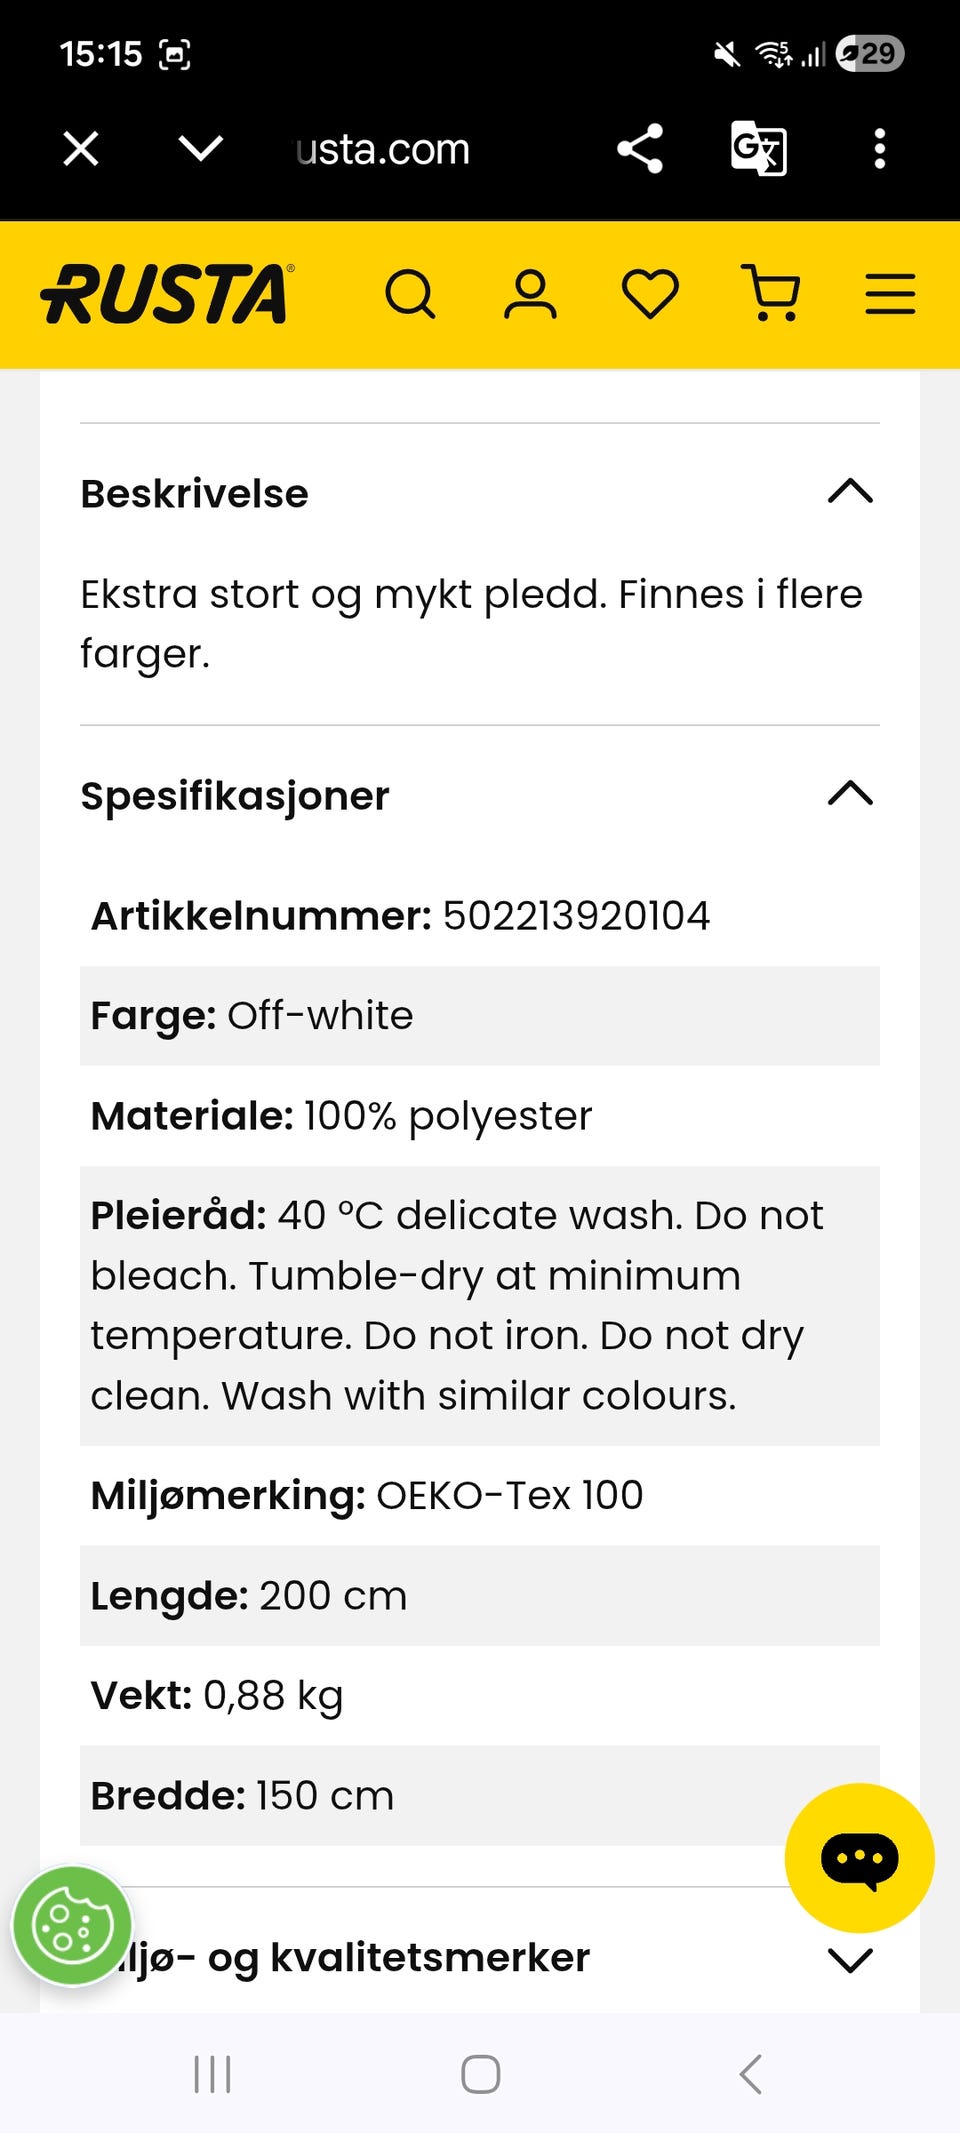Screen dimensions: 960x2133
Task: Open the hamburger menu
Action: 890,294
